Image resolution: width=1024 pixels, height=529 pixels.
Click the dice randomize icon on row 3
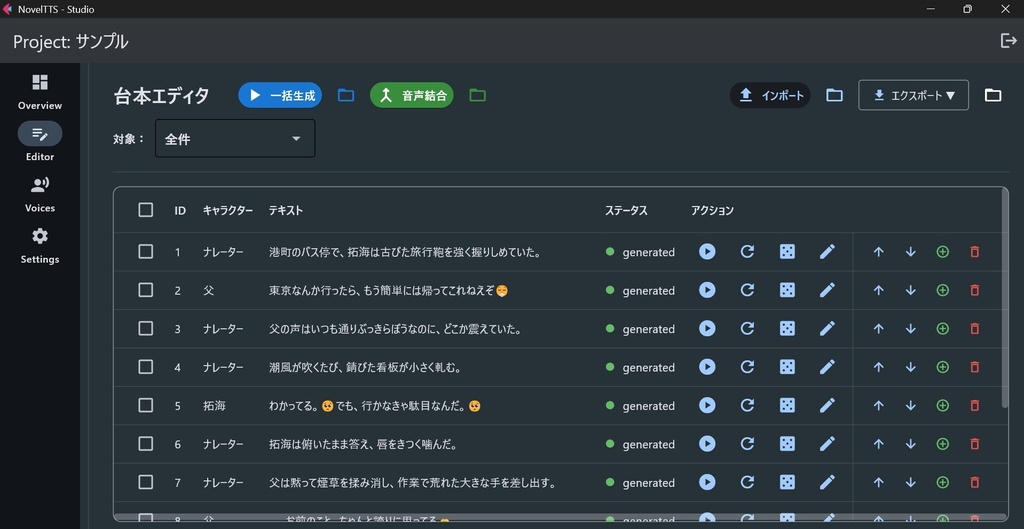[788, 329]
